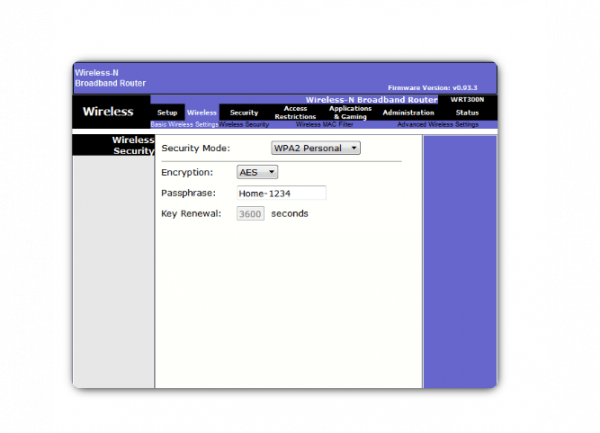
Task: Open the Wireless MAC Filter subtab
Action: [x=323, y=124]
